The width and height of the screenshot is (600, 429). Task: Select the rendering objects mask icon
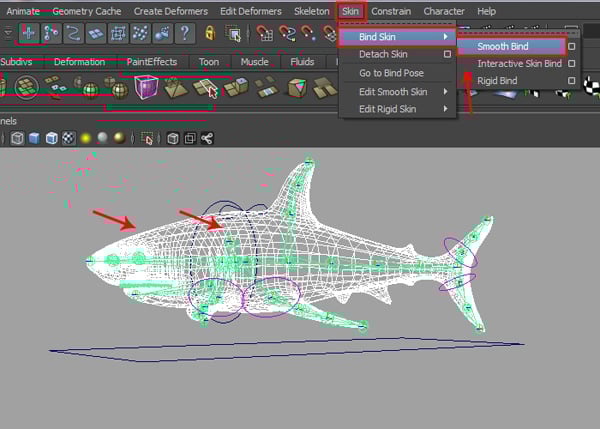tap(163, 33)
